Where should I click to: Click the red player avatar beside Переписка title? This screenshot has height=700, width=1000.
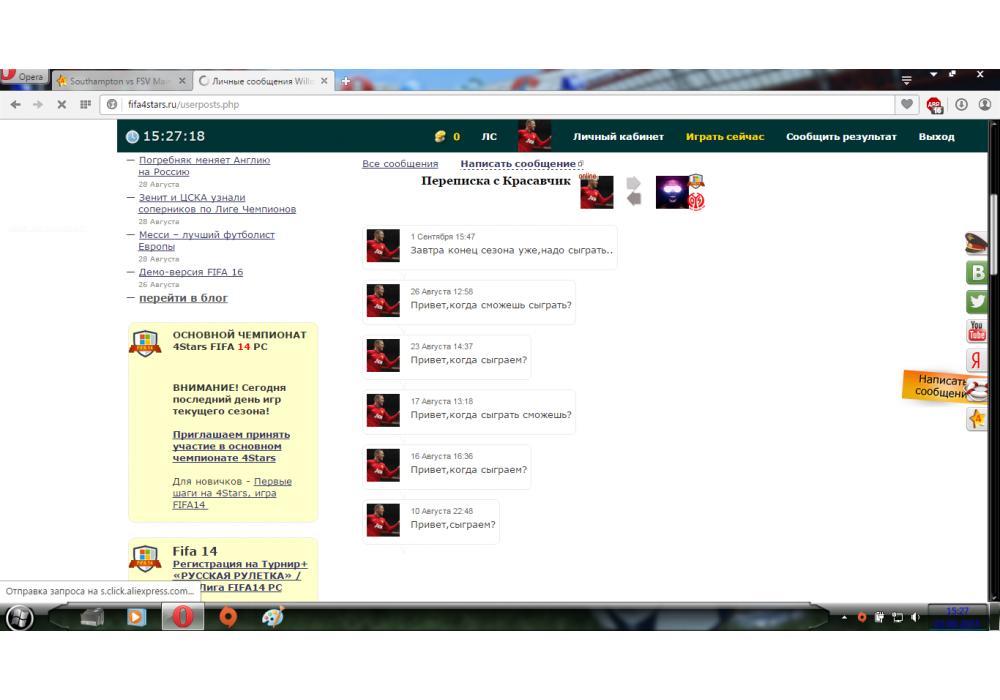(x=596, y=192)
